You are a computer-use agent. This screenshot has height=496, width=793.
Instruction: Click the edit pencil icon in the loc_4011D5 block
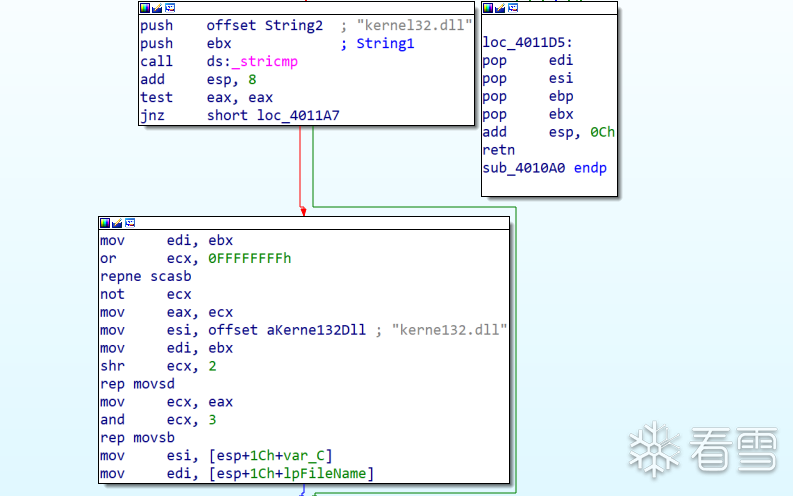[500, 8]
